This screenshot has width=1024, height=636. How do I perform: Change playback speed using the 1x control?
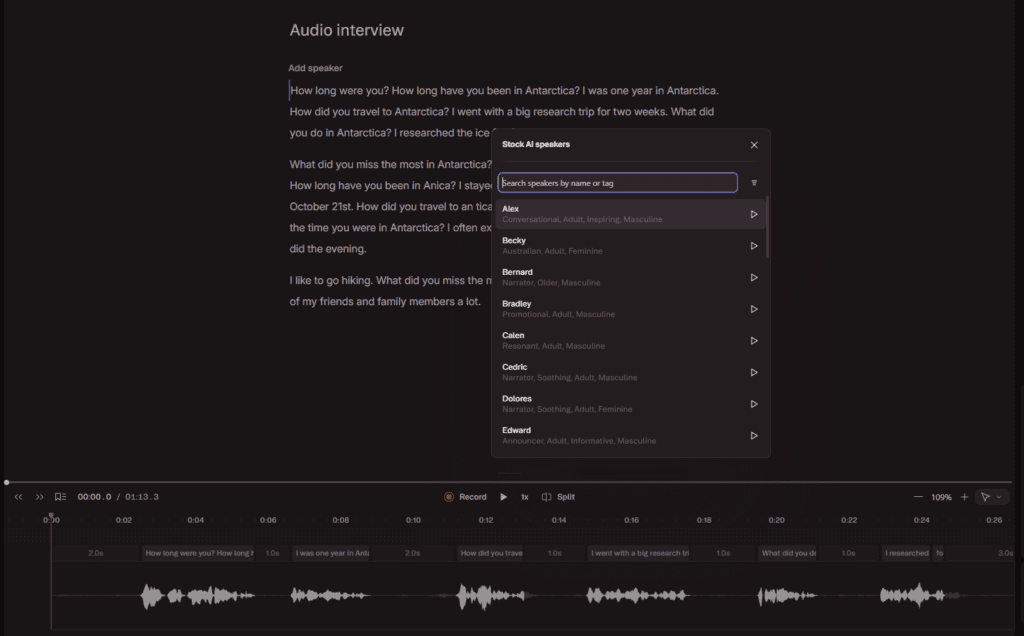pos(524,496)
